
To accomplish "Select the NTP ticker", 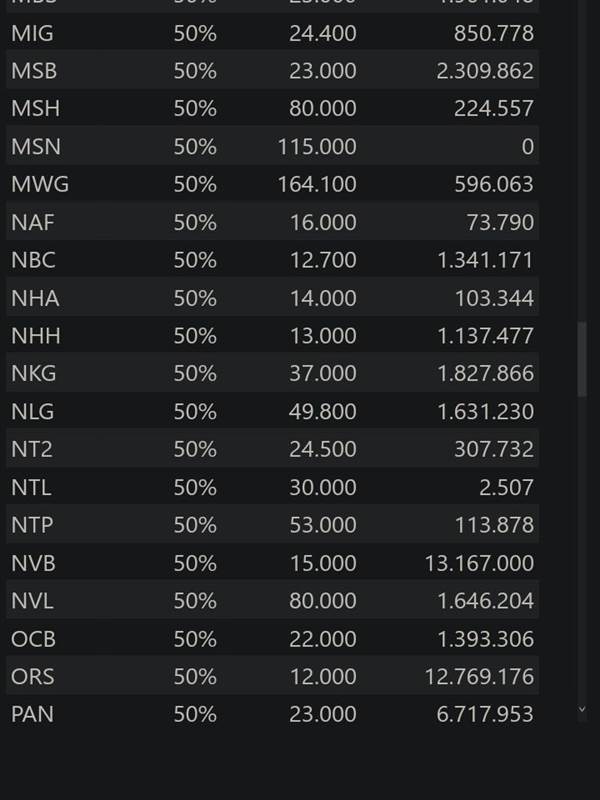I will (32, 525).
